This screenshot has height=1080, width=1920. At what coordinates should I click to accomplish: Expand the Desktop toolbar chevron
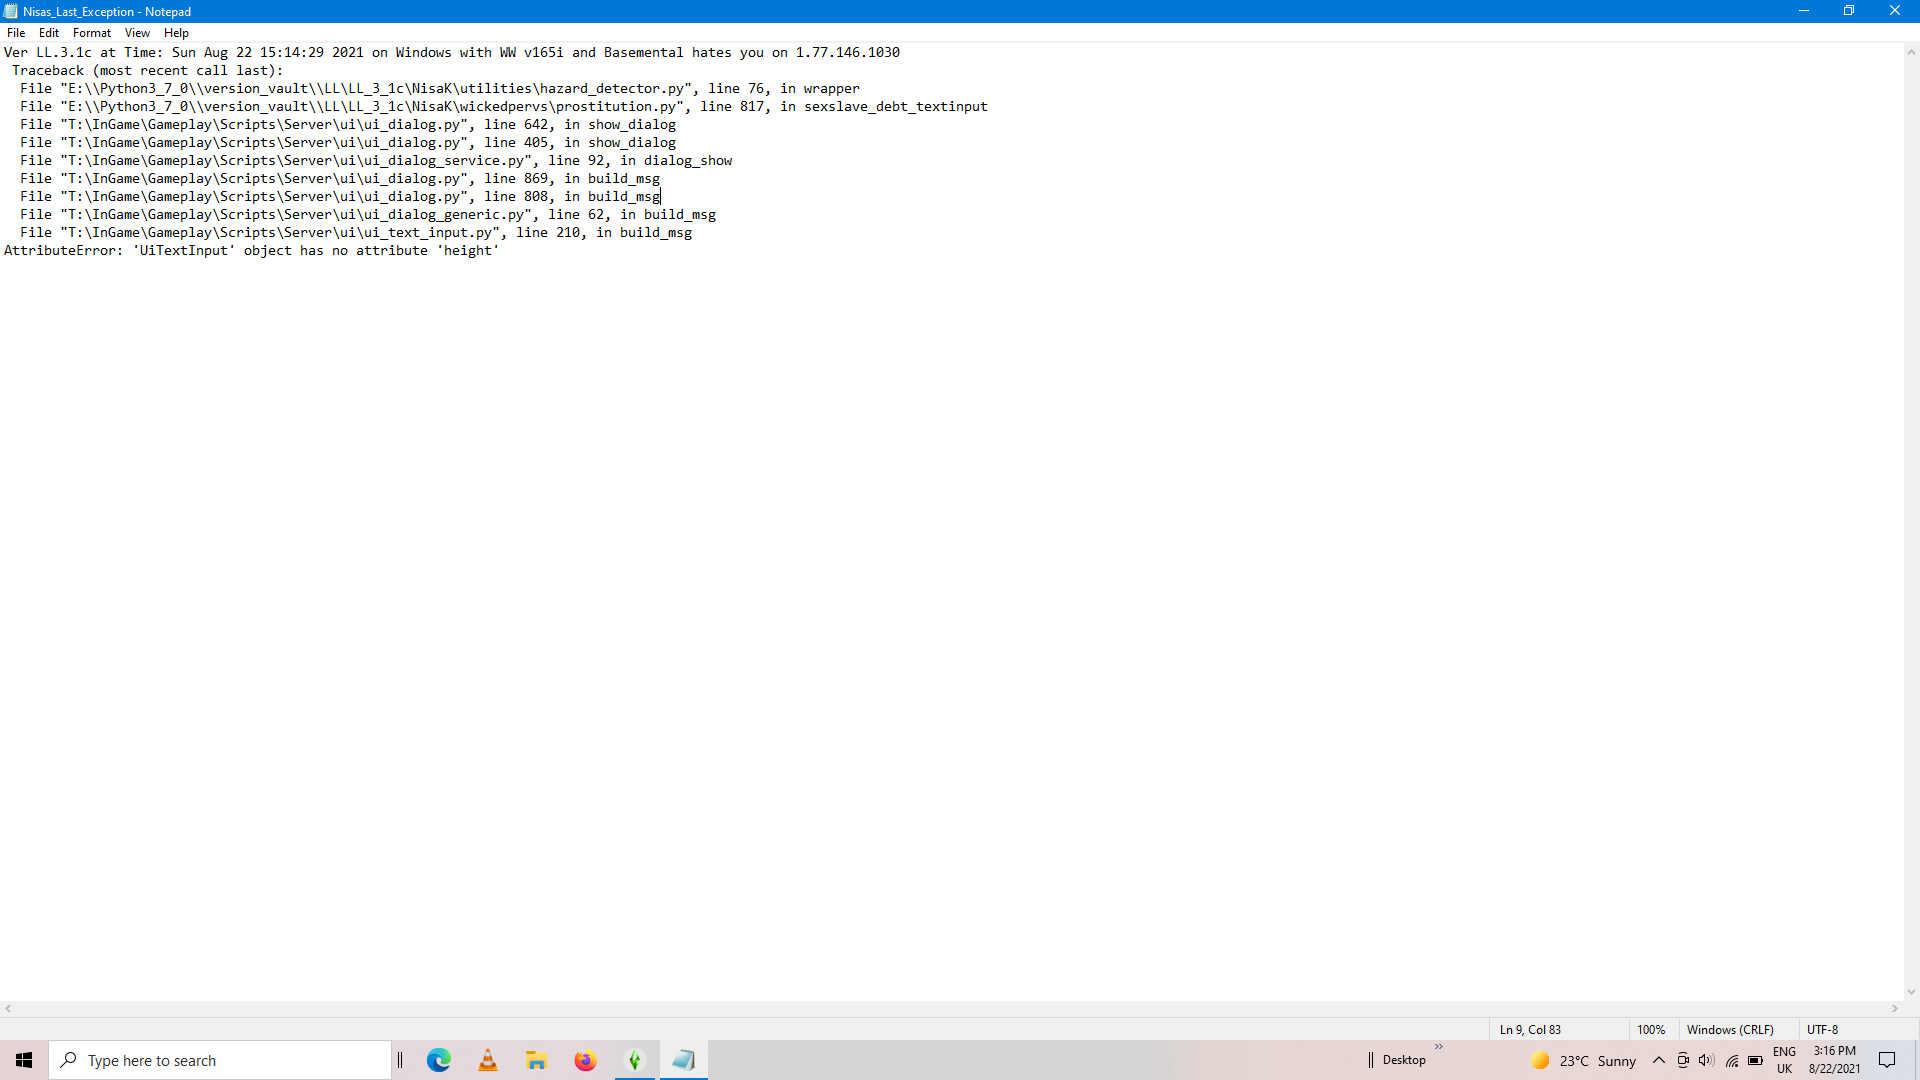click(x=1439, y=1047)
